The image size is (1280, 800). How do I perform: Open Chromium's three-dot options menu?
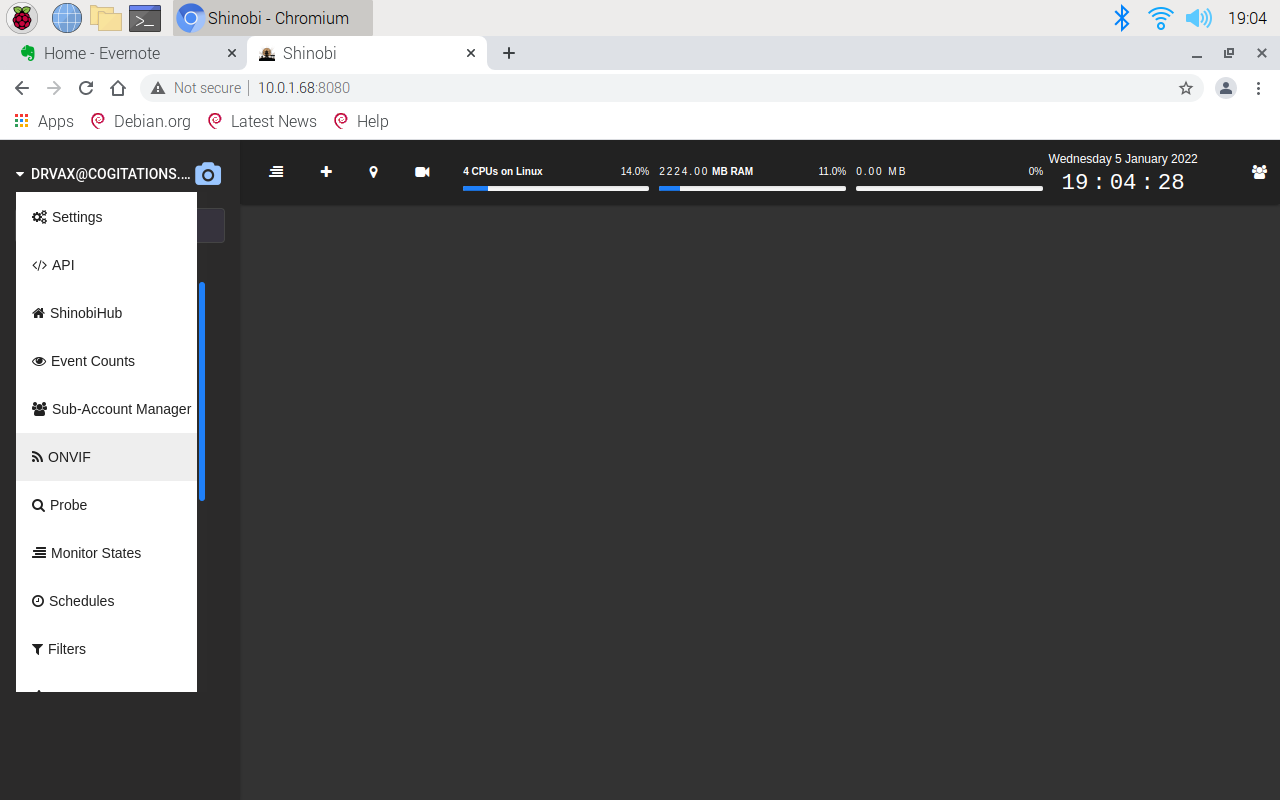(x=1259, y=88)
